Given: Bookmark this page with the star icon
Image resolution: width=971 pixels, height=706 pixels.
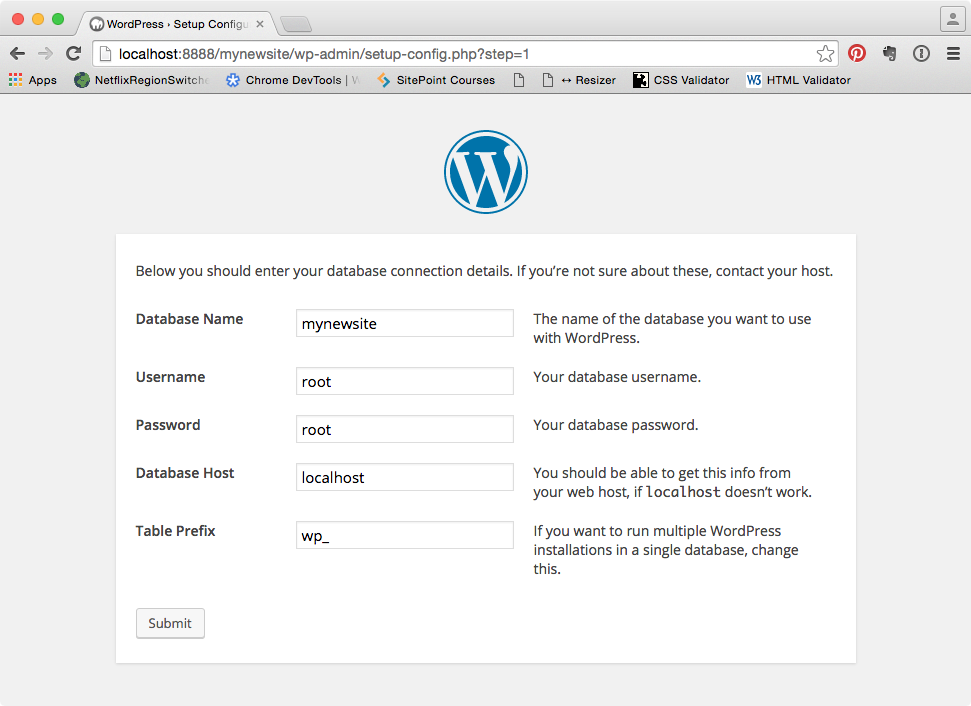Looking at the screenshot, I should point(825,54).
